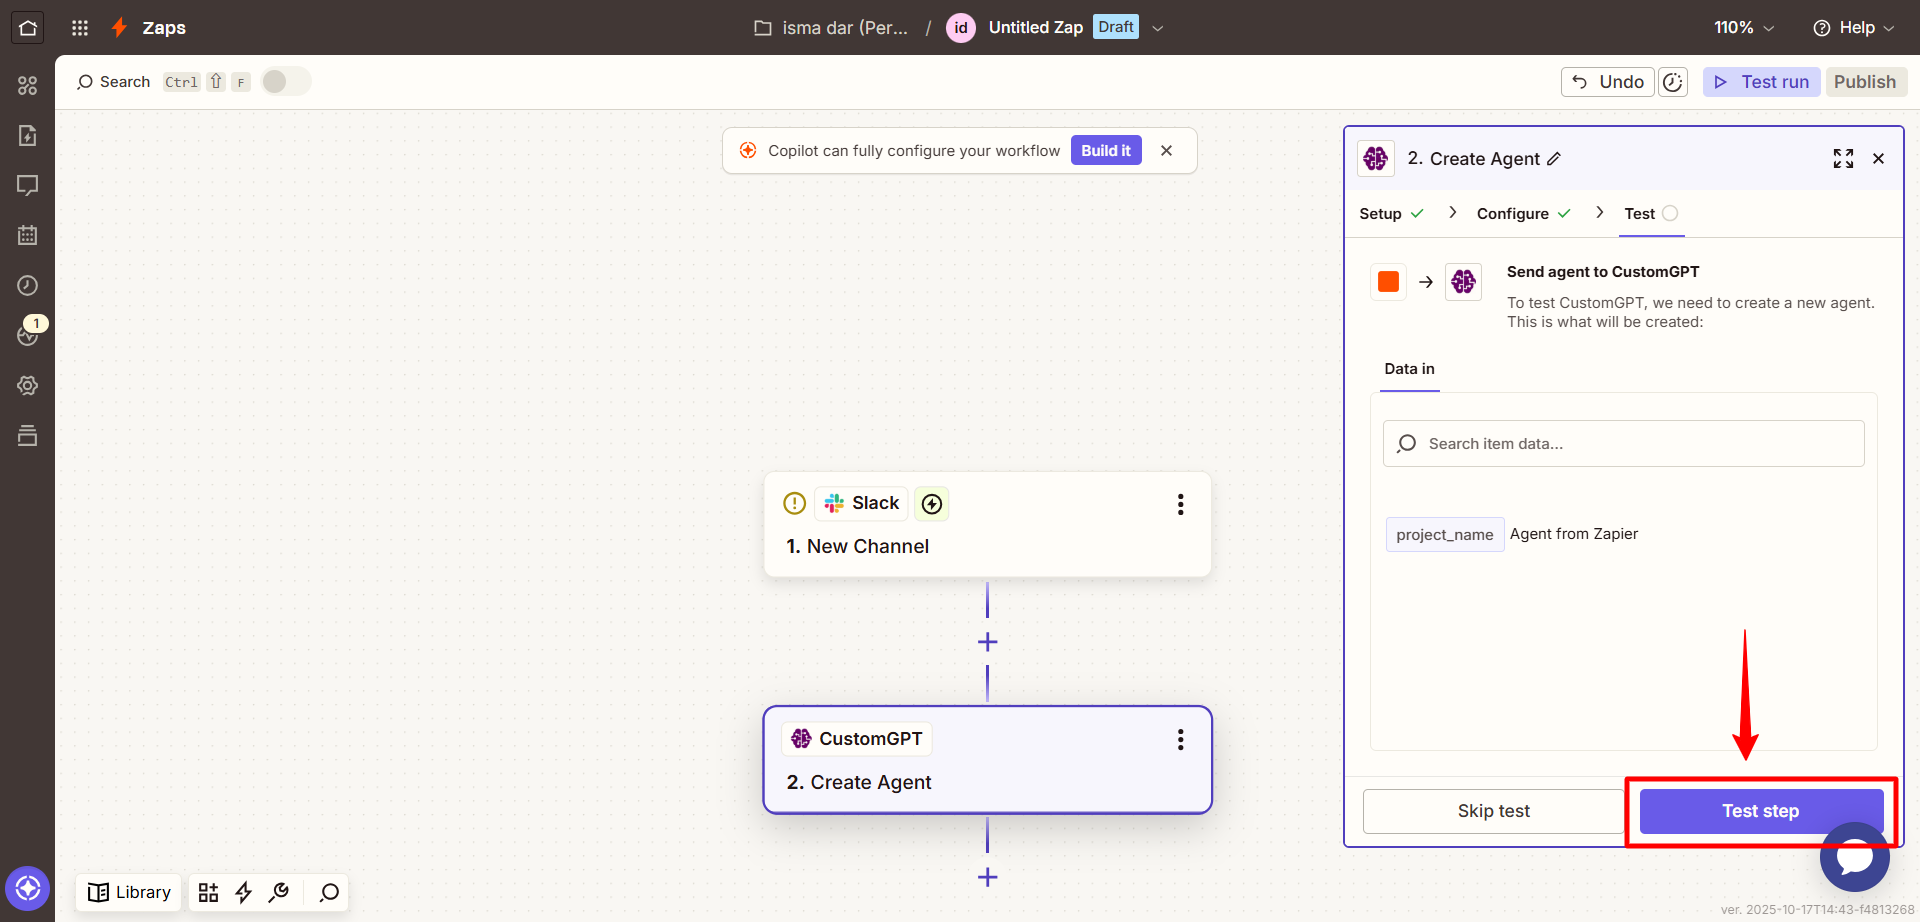The height and width of the screenshot is (922, 1920).
Task: Open the Versions stack icon
Action: pos(28,435)
